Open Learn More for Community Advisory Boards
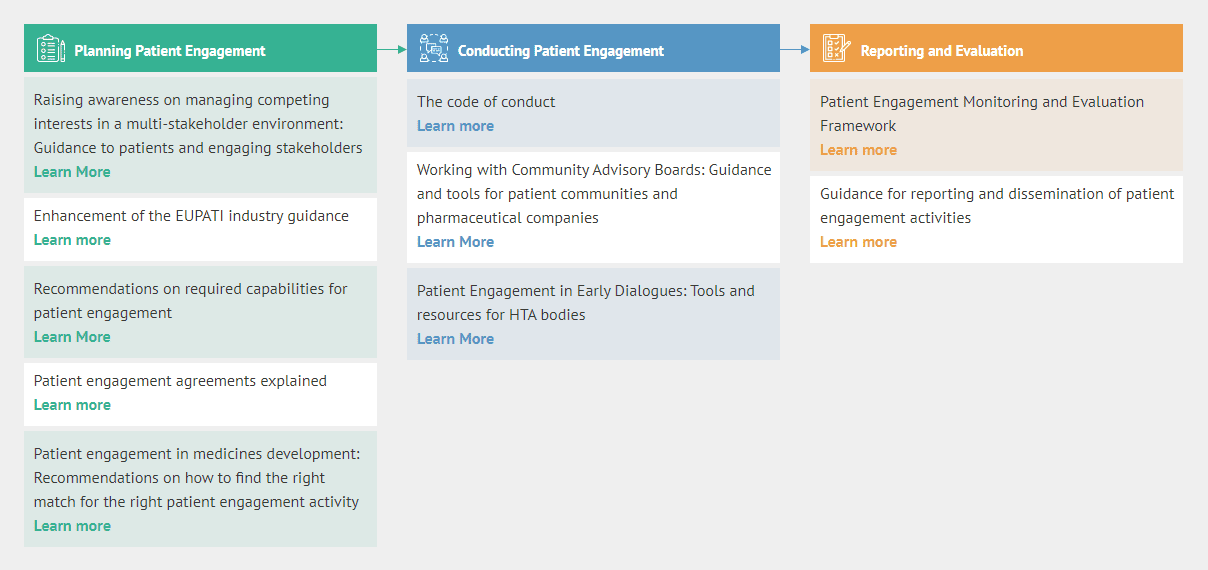This screenshot has height=570, width=1208. [x=455, y=242]
